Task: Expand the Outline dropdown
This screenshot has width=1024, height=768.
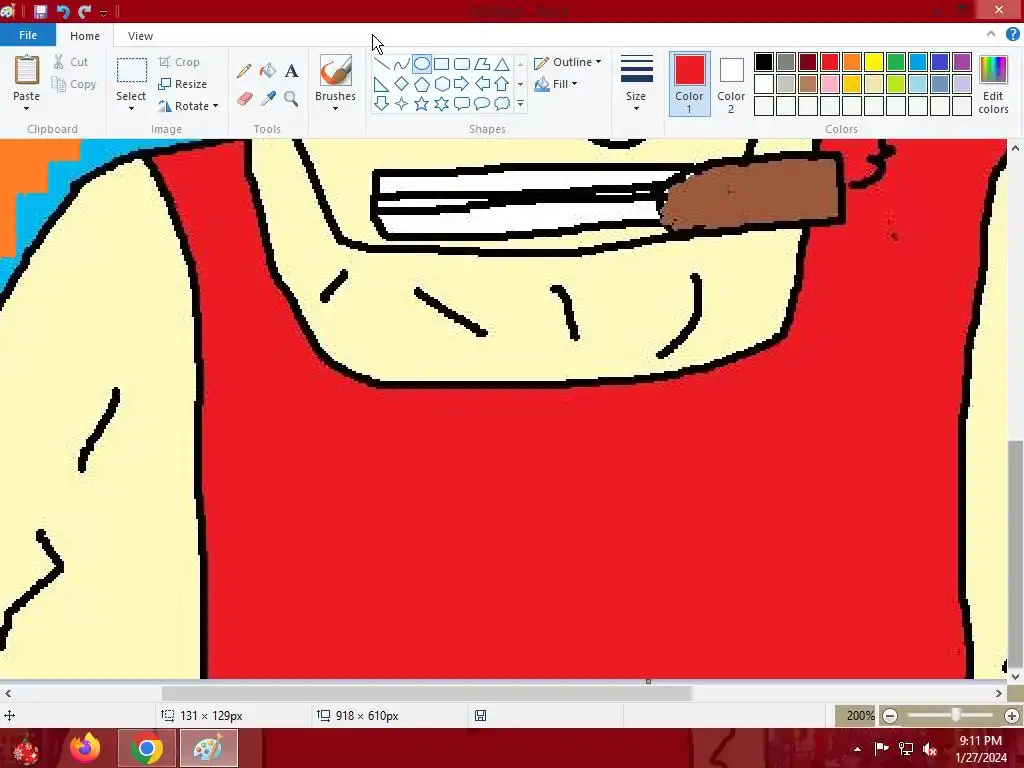Action: click(598, 62)
